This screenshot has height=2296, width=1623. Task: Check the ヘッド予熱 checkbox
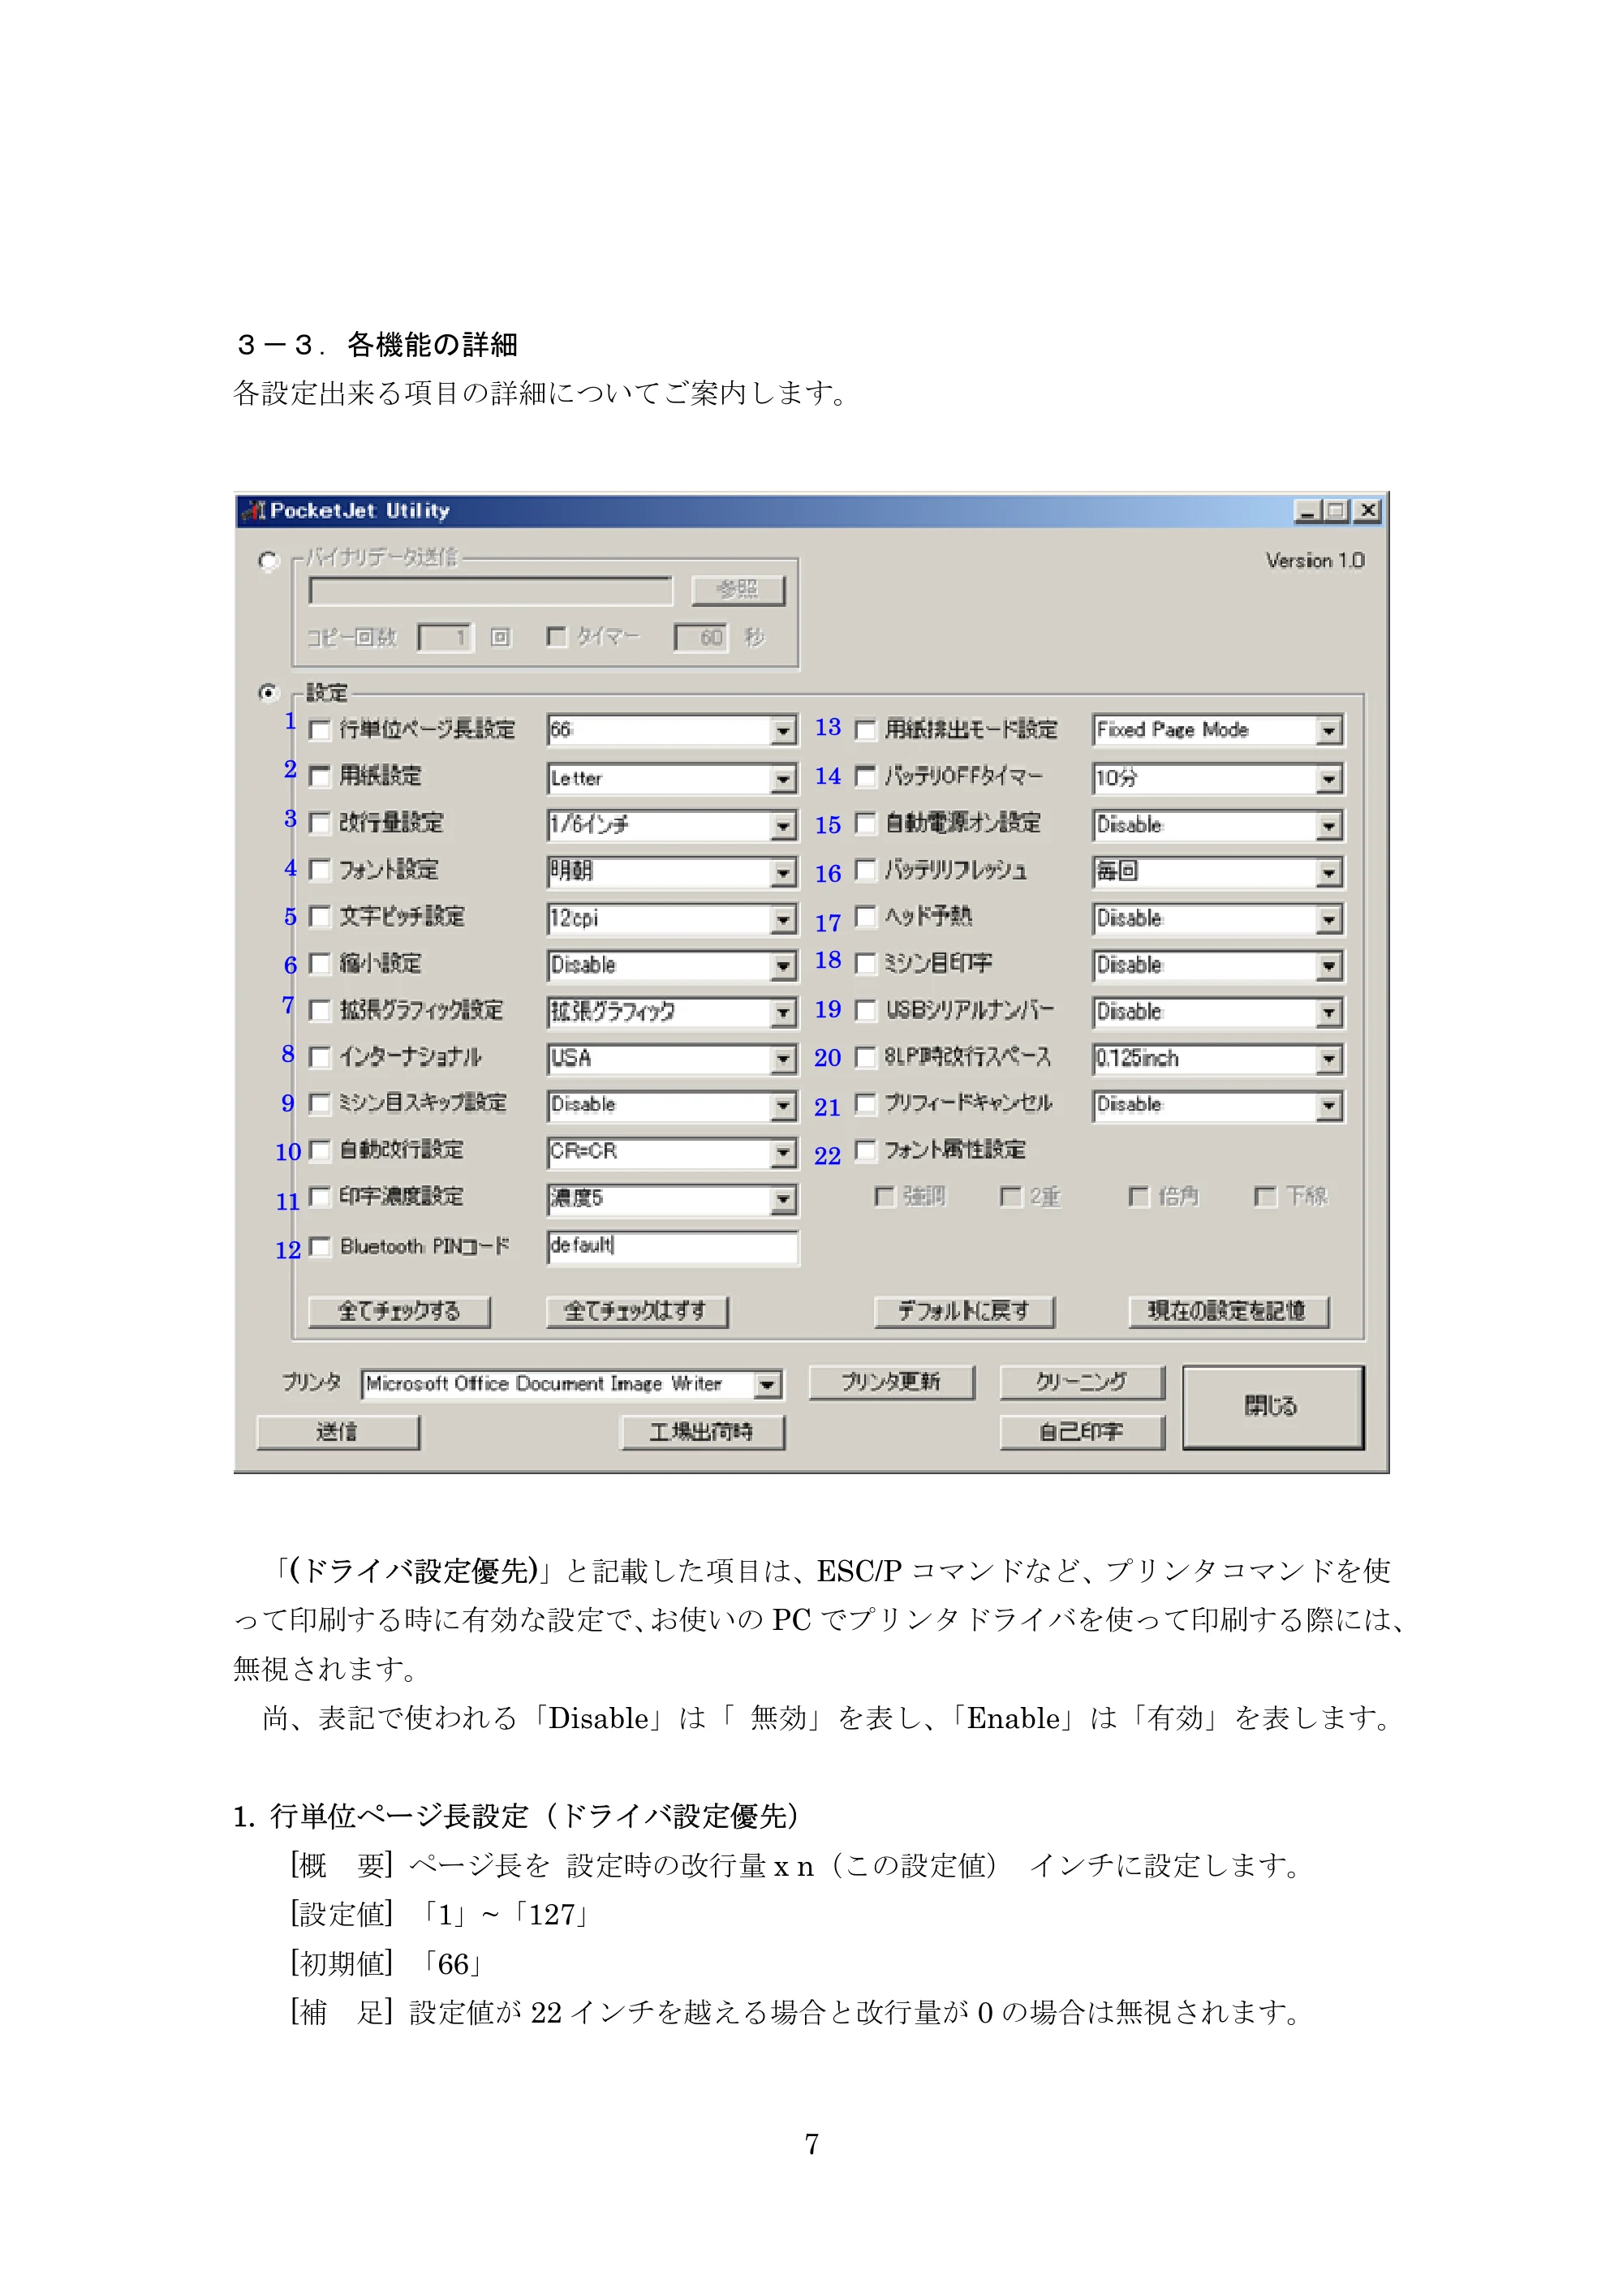[866, 917]
